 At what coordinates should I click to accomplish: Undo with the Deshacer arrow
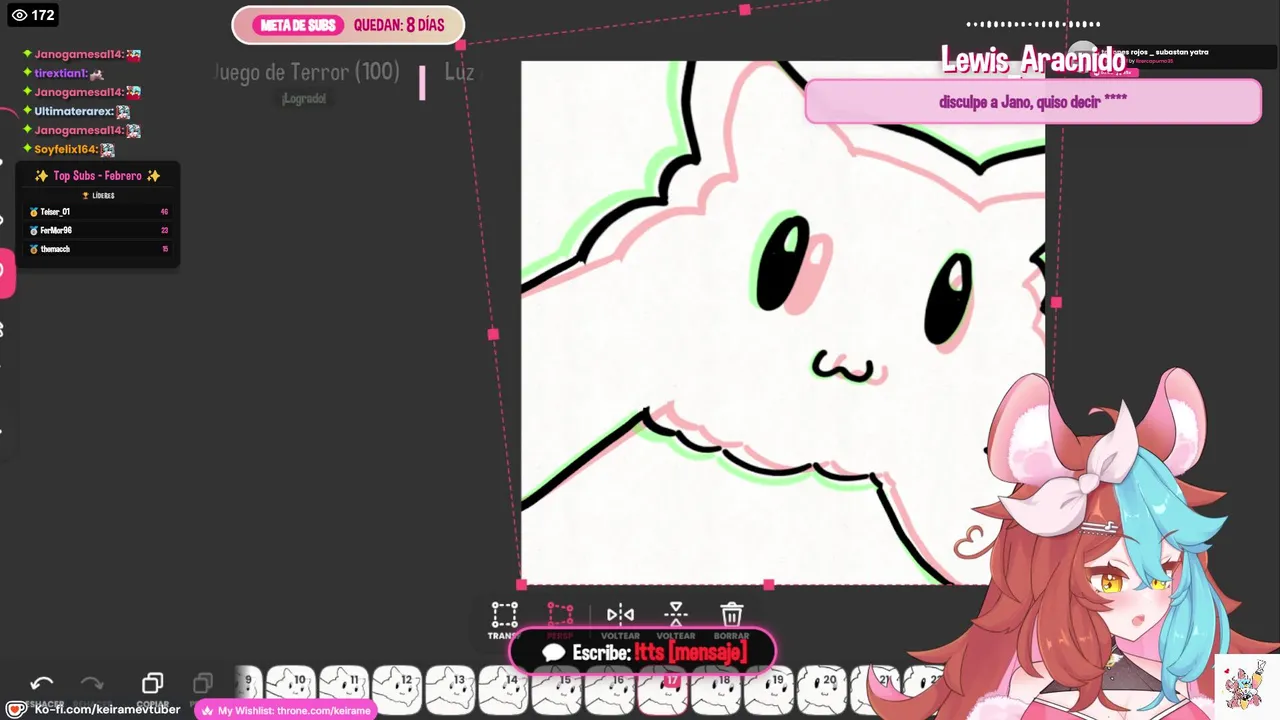coord(41,683)
